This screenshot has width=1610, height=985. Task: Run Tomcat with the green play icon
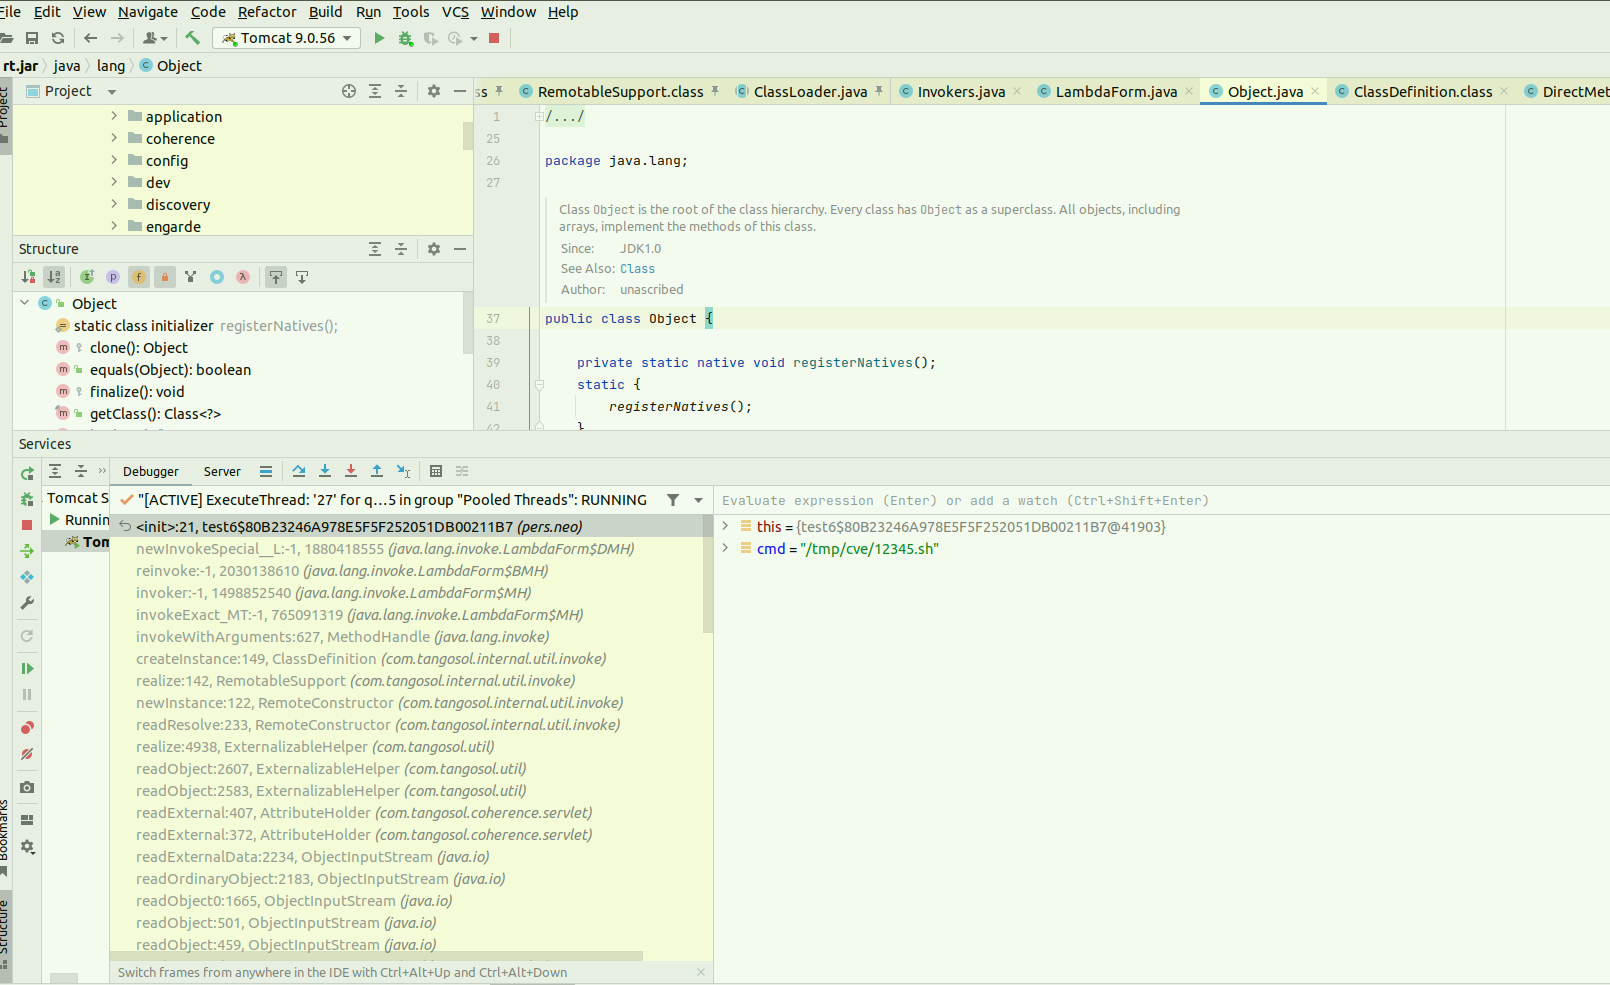coord(379,38)
